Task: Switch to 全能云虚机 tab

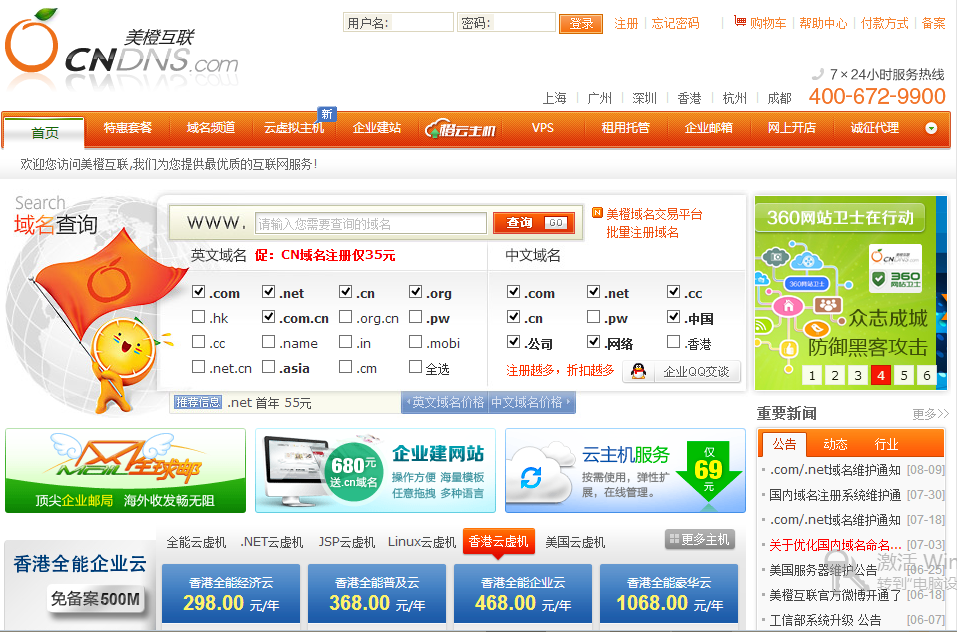Action: click(196, 542)
